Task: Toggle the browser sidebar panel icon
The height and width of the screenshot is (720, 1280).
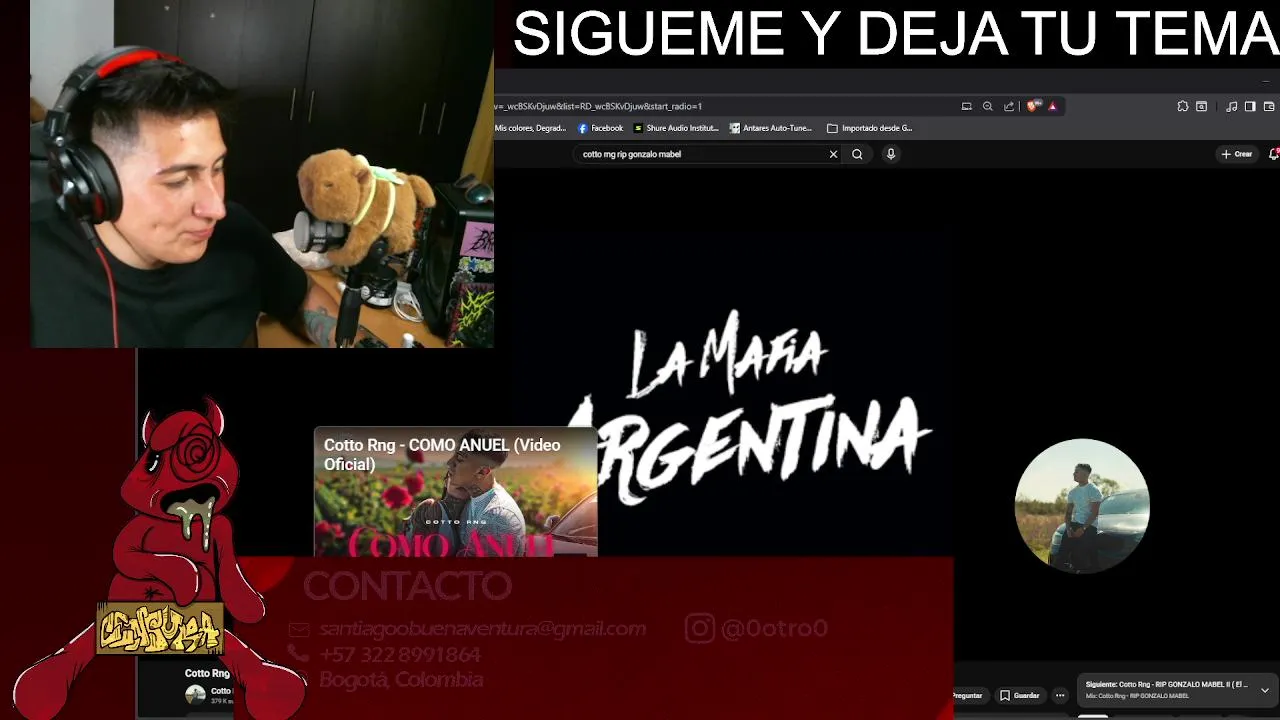Action: [x=1250, y=106]
